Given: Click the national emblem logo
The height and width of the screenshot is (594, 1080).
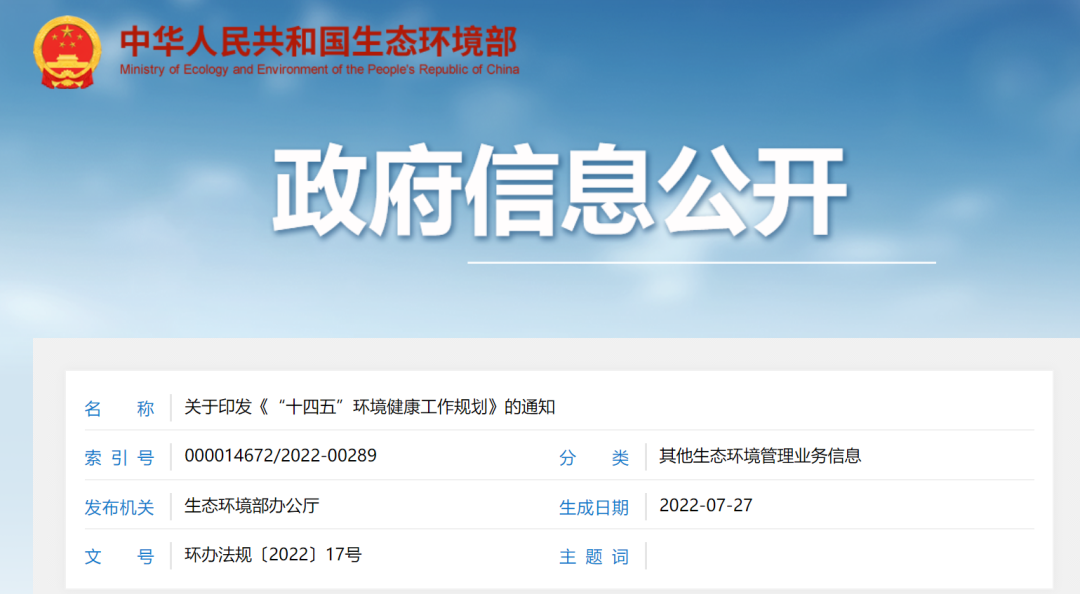Looking at the screenshot, I should [x=67, y=52].
